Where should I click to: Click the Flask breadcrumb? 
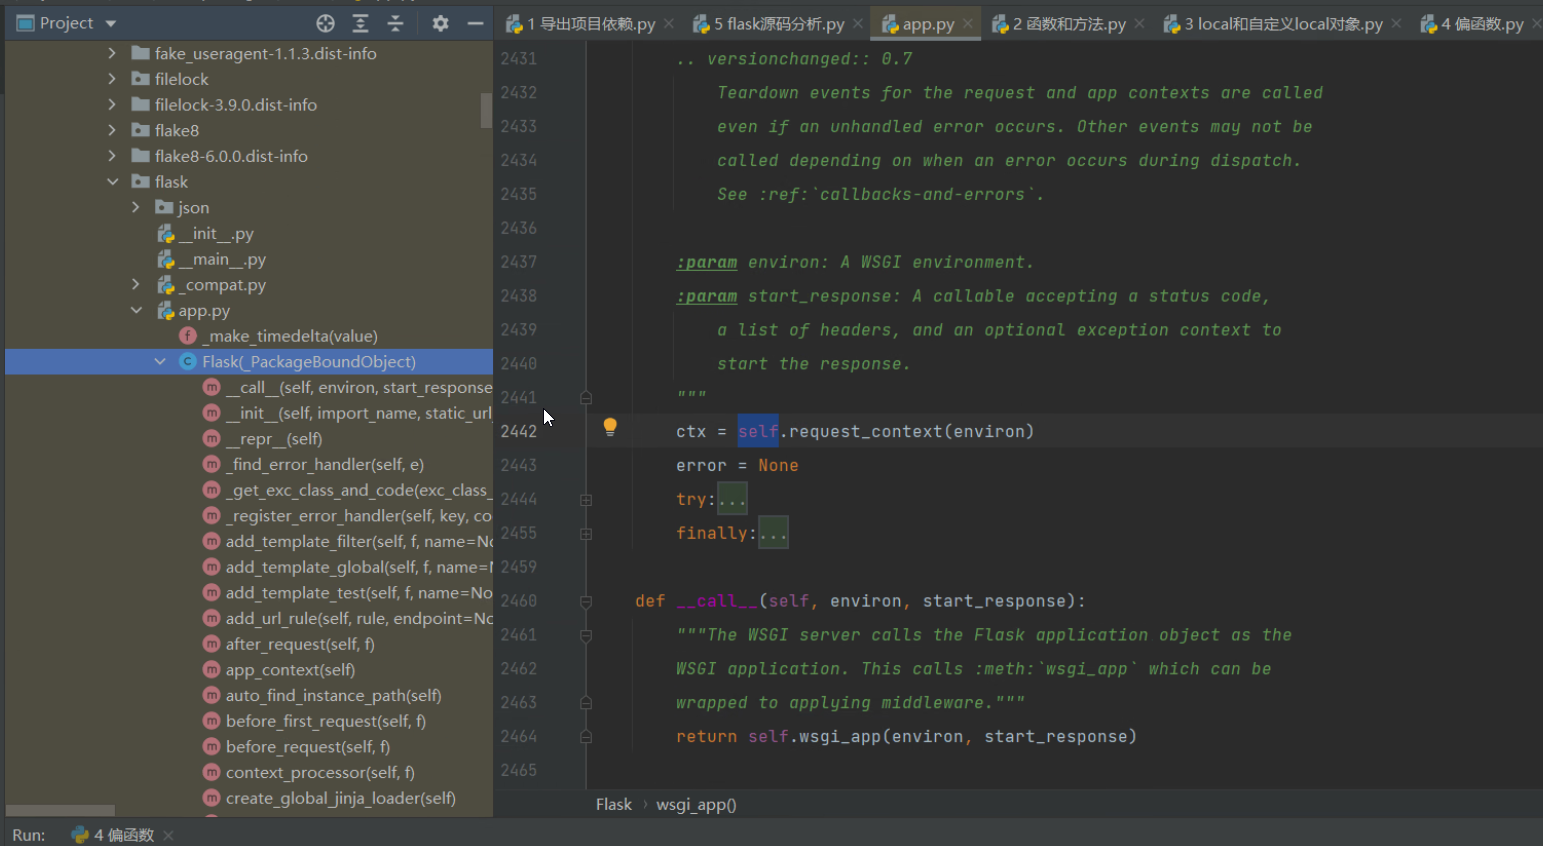(x=614, y=804)
